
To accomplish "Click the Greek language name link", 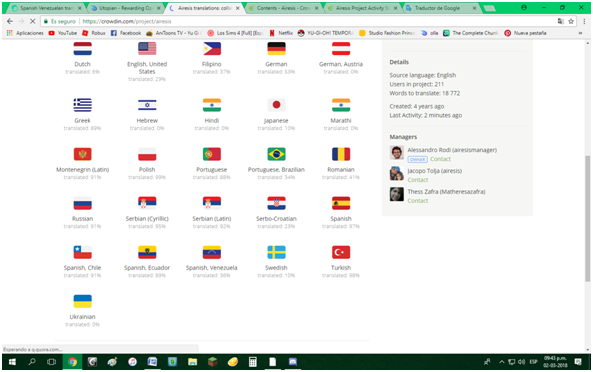I will [82, 121].
